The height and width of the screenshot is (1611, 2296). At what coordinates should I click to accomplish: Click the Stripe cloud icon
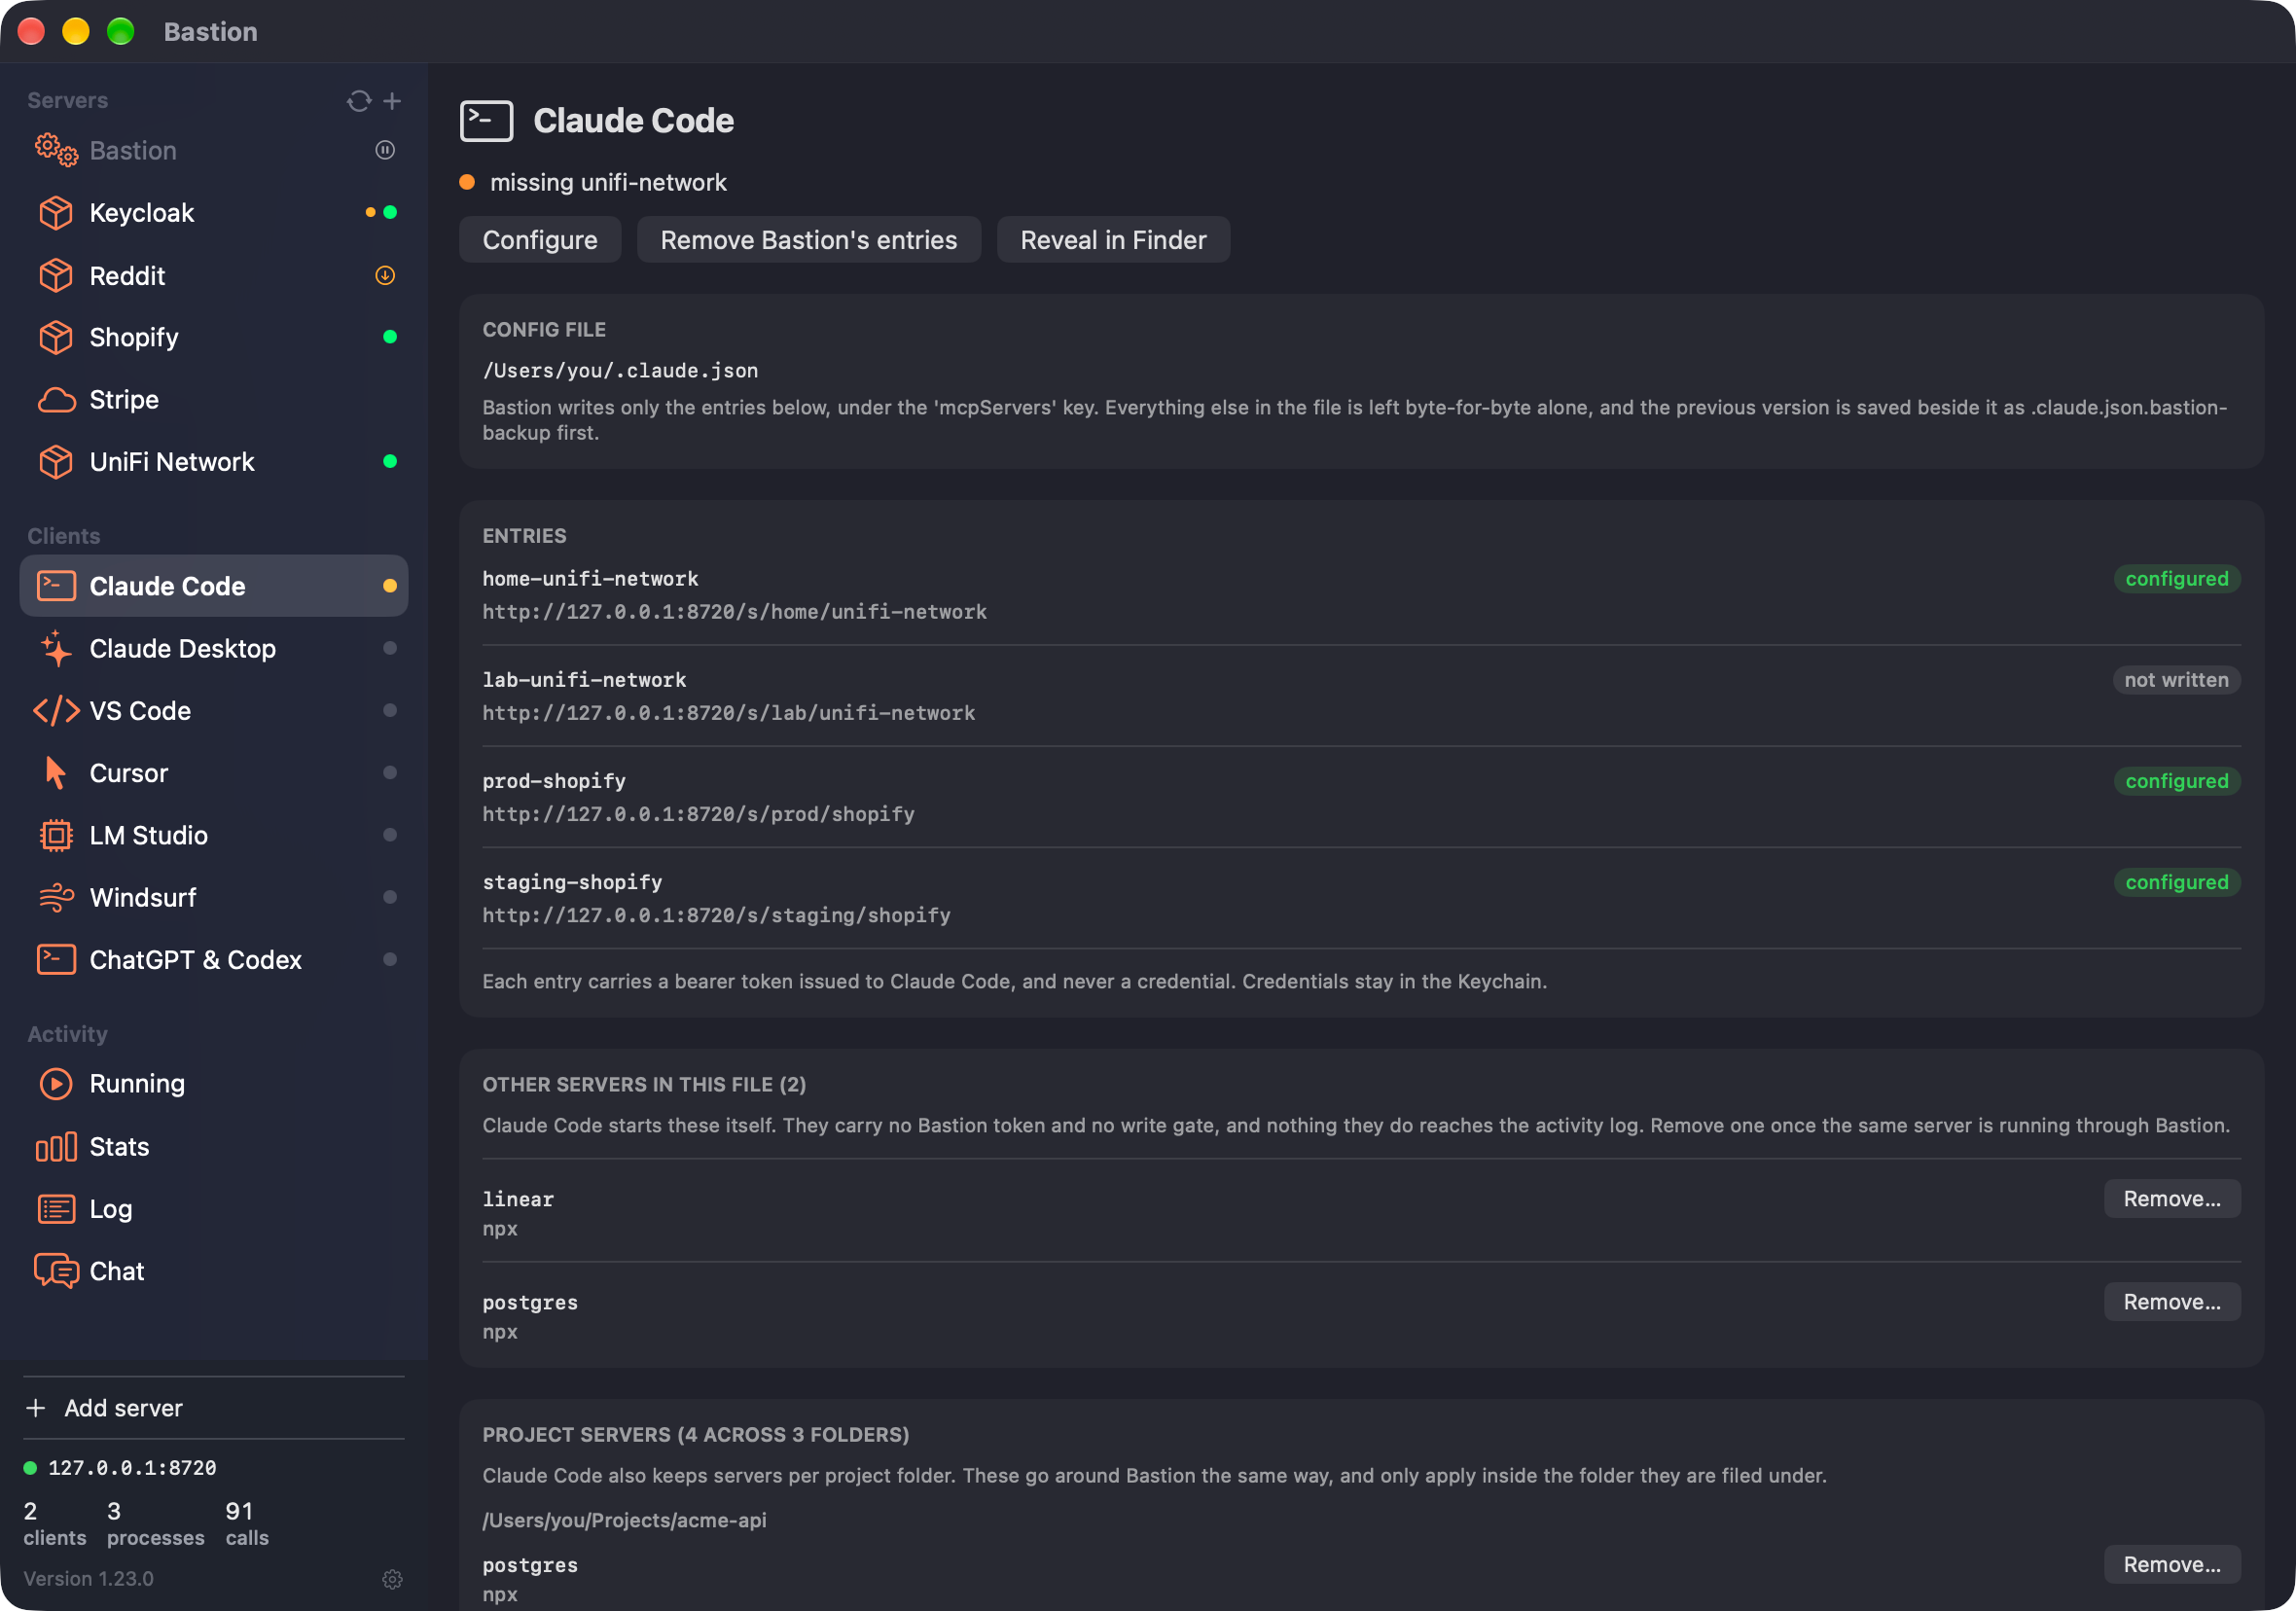point(56,400)
